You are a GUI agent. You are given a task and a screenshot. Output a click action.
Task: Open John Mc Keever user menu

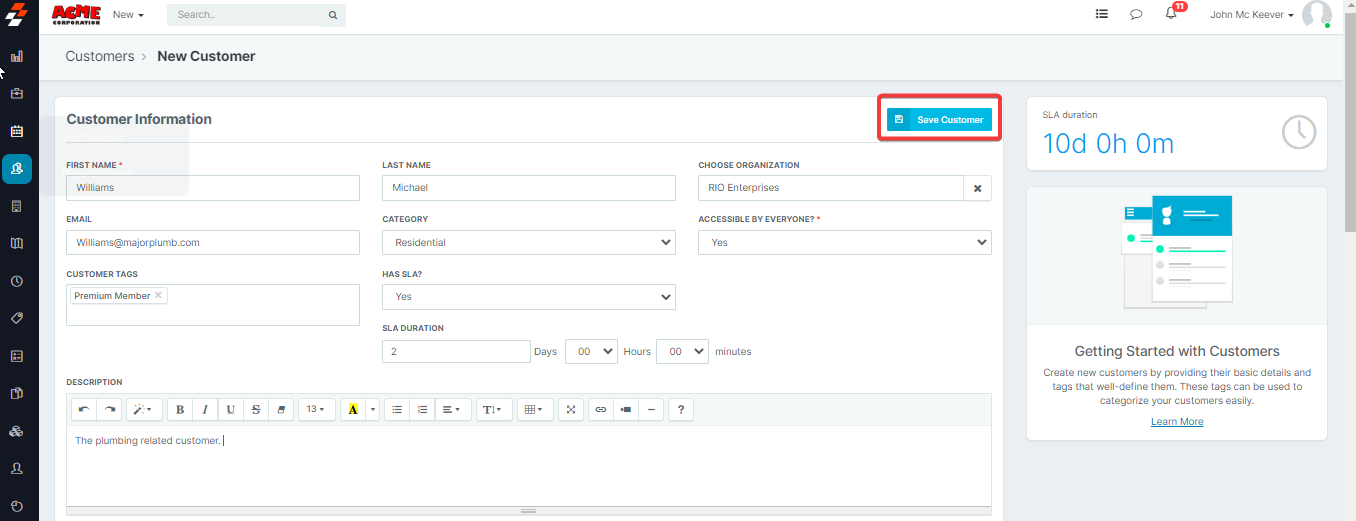1252,15
